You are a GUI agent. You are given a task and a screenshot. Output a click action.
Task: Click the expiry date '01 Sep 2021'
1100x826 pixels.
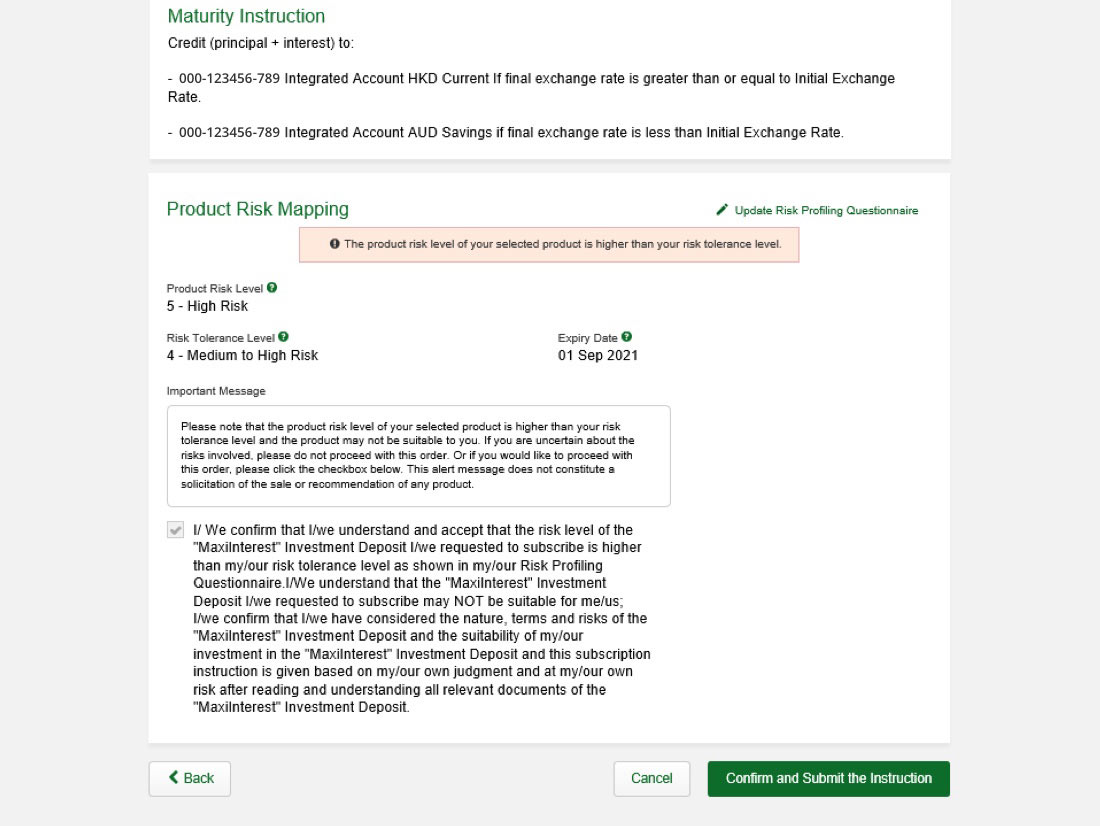click(598, 355)
